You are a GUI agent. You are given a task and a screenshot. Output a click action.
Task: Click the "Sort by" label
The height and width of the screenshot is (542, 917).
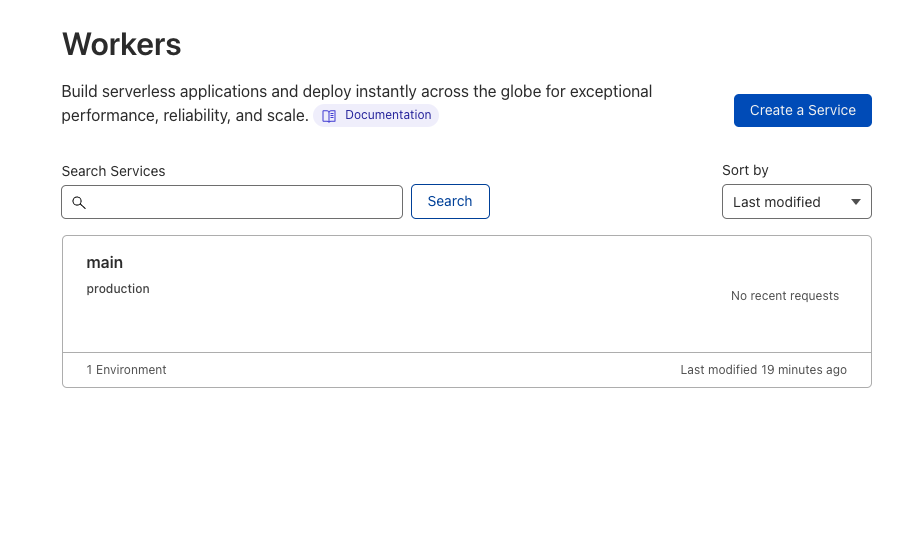coord(745,170)
